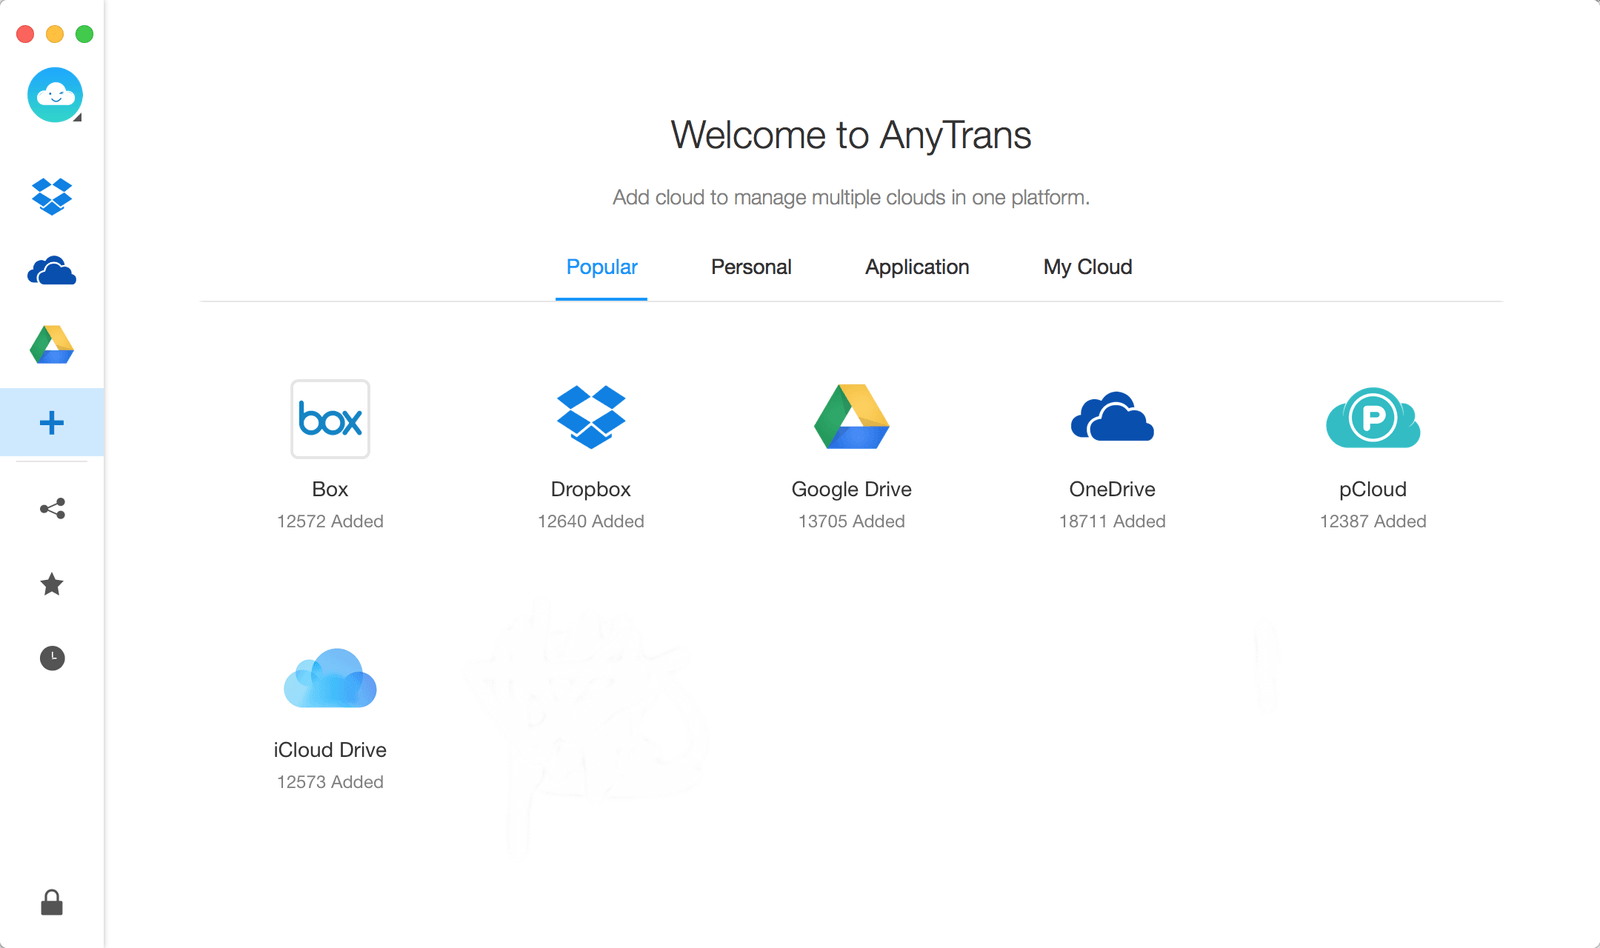Add the Dropbox cloud icon

pos(591,416)
